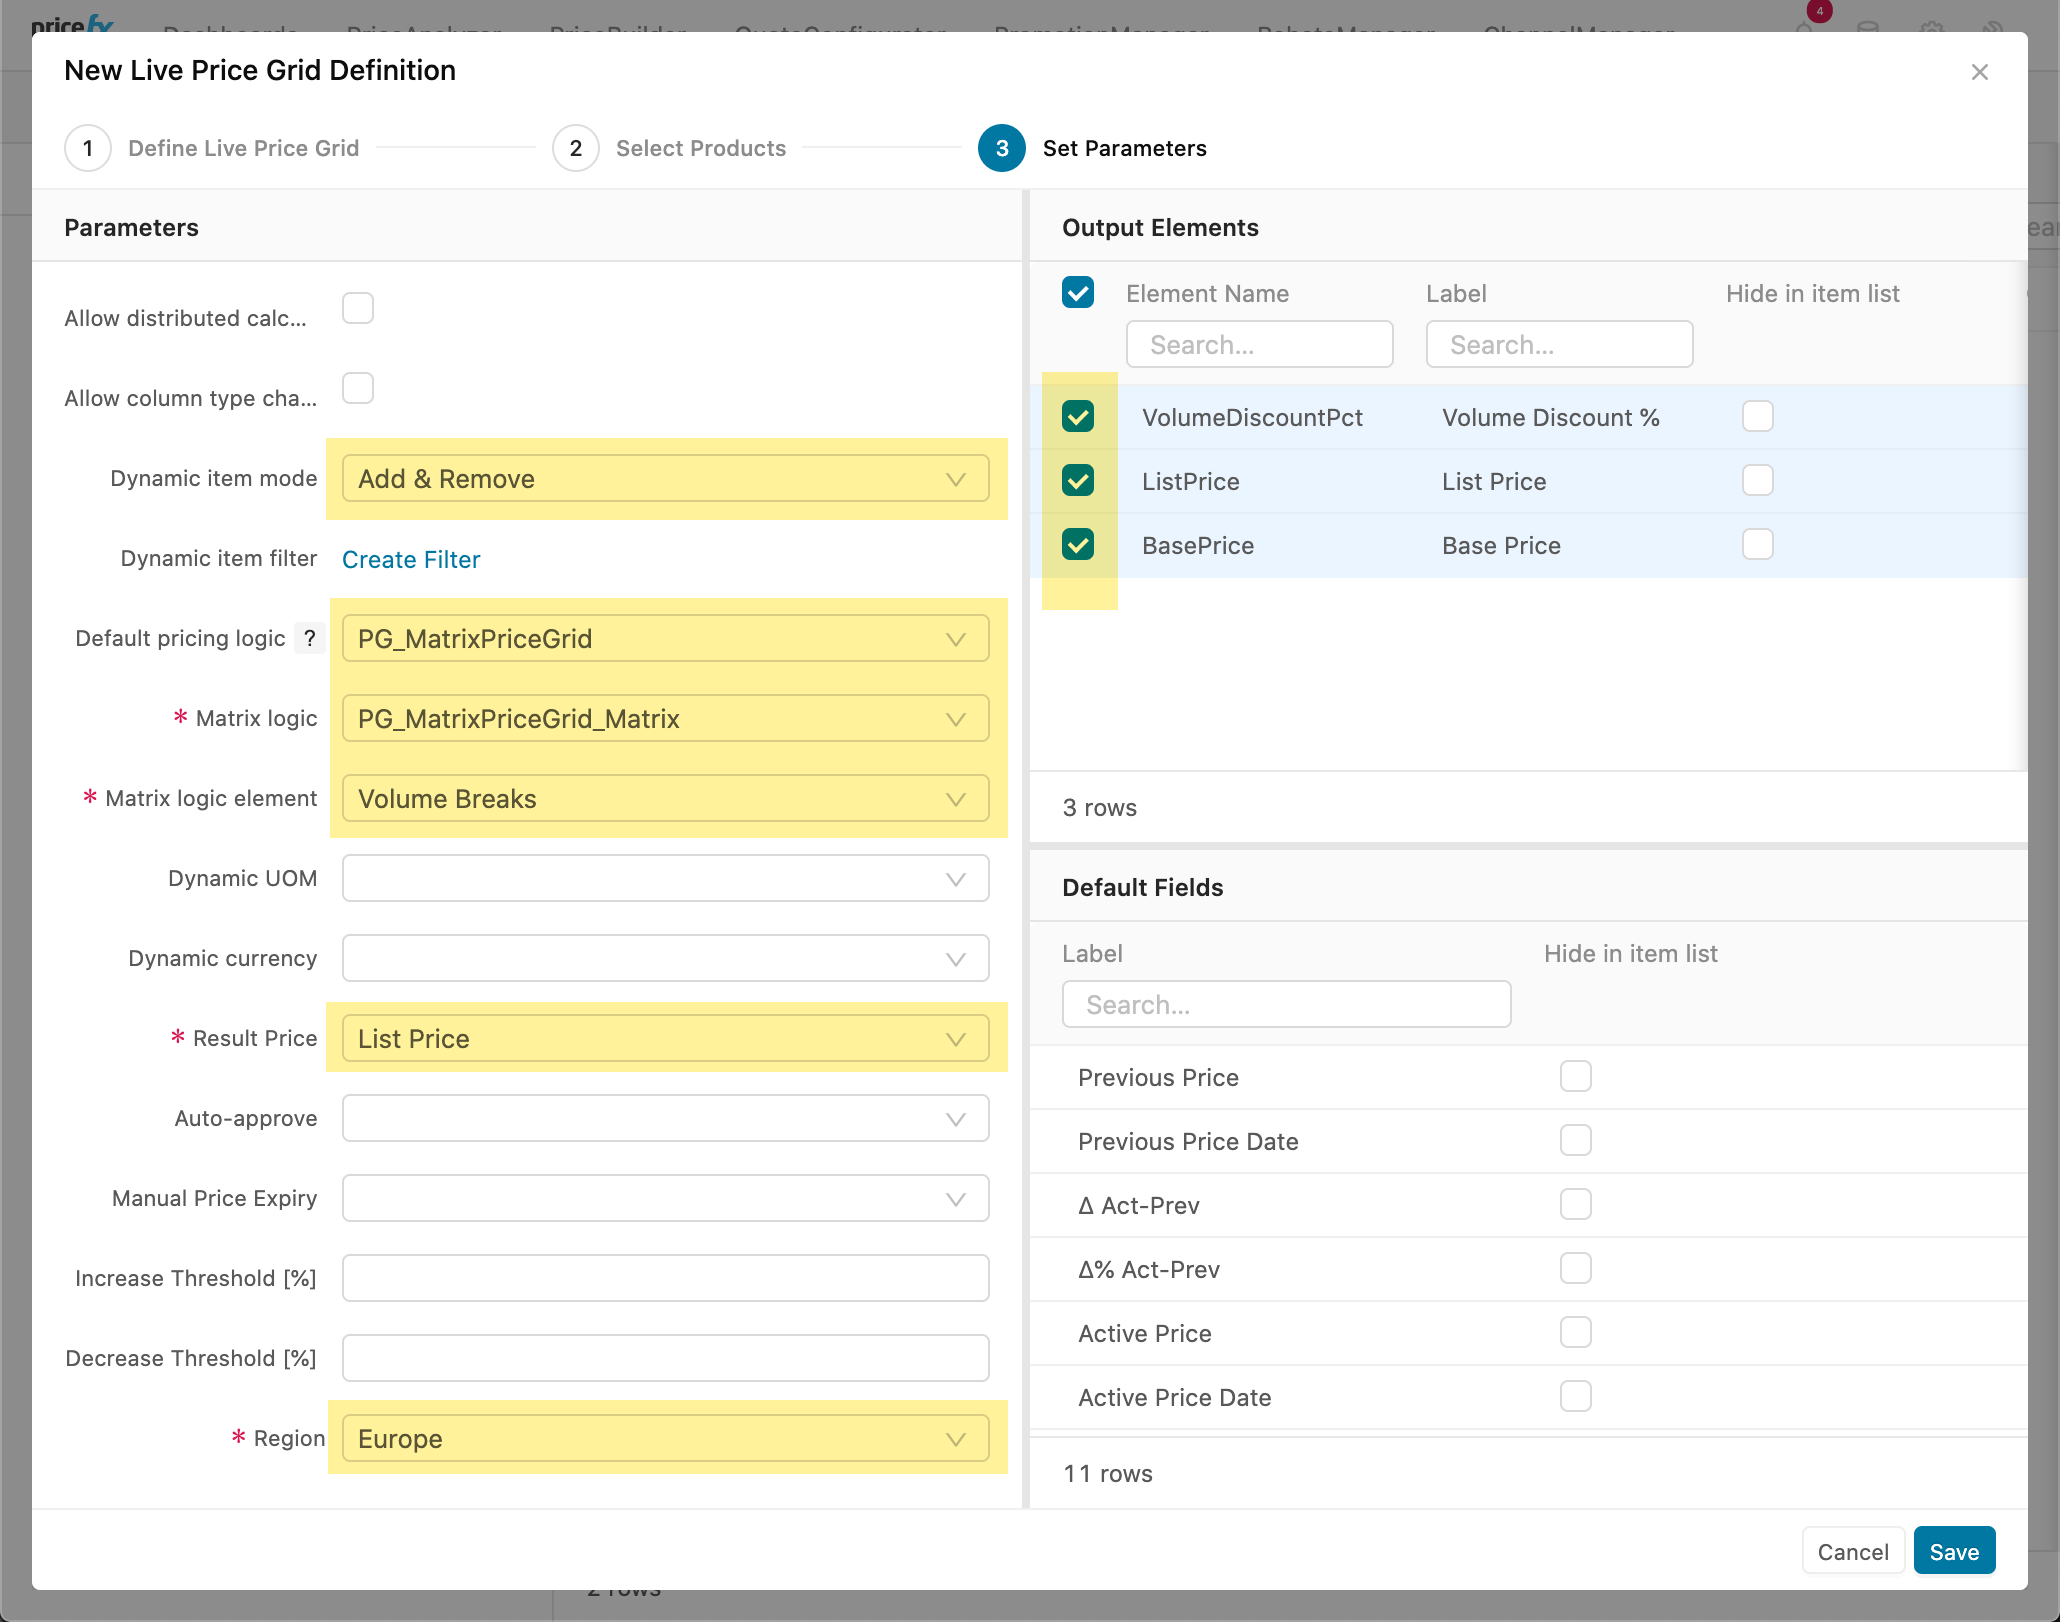Enable Allow distributed calculation checkbox
2060x1622 pixels.
point(358,308)
